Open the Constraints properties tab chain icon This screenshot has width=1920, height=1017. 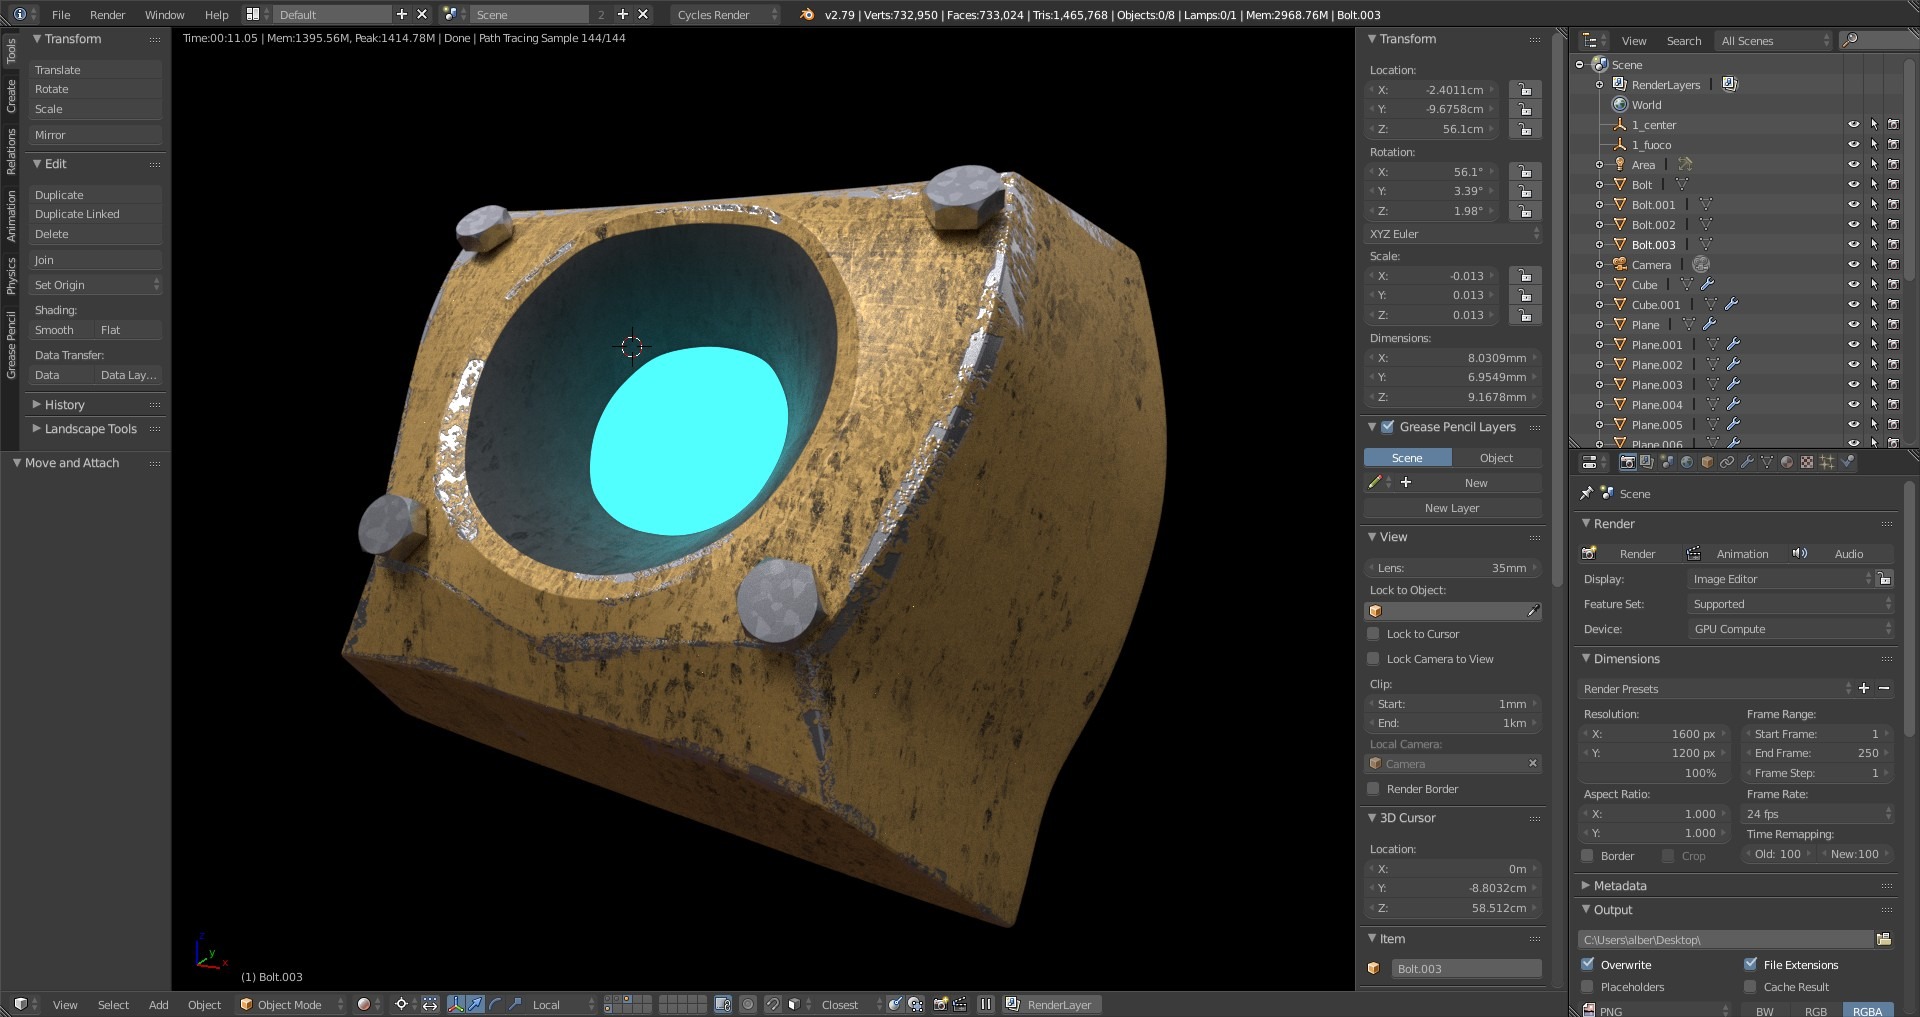(x=1727, y=462)
